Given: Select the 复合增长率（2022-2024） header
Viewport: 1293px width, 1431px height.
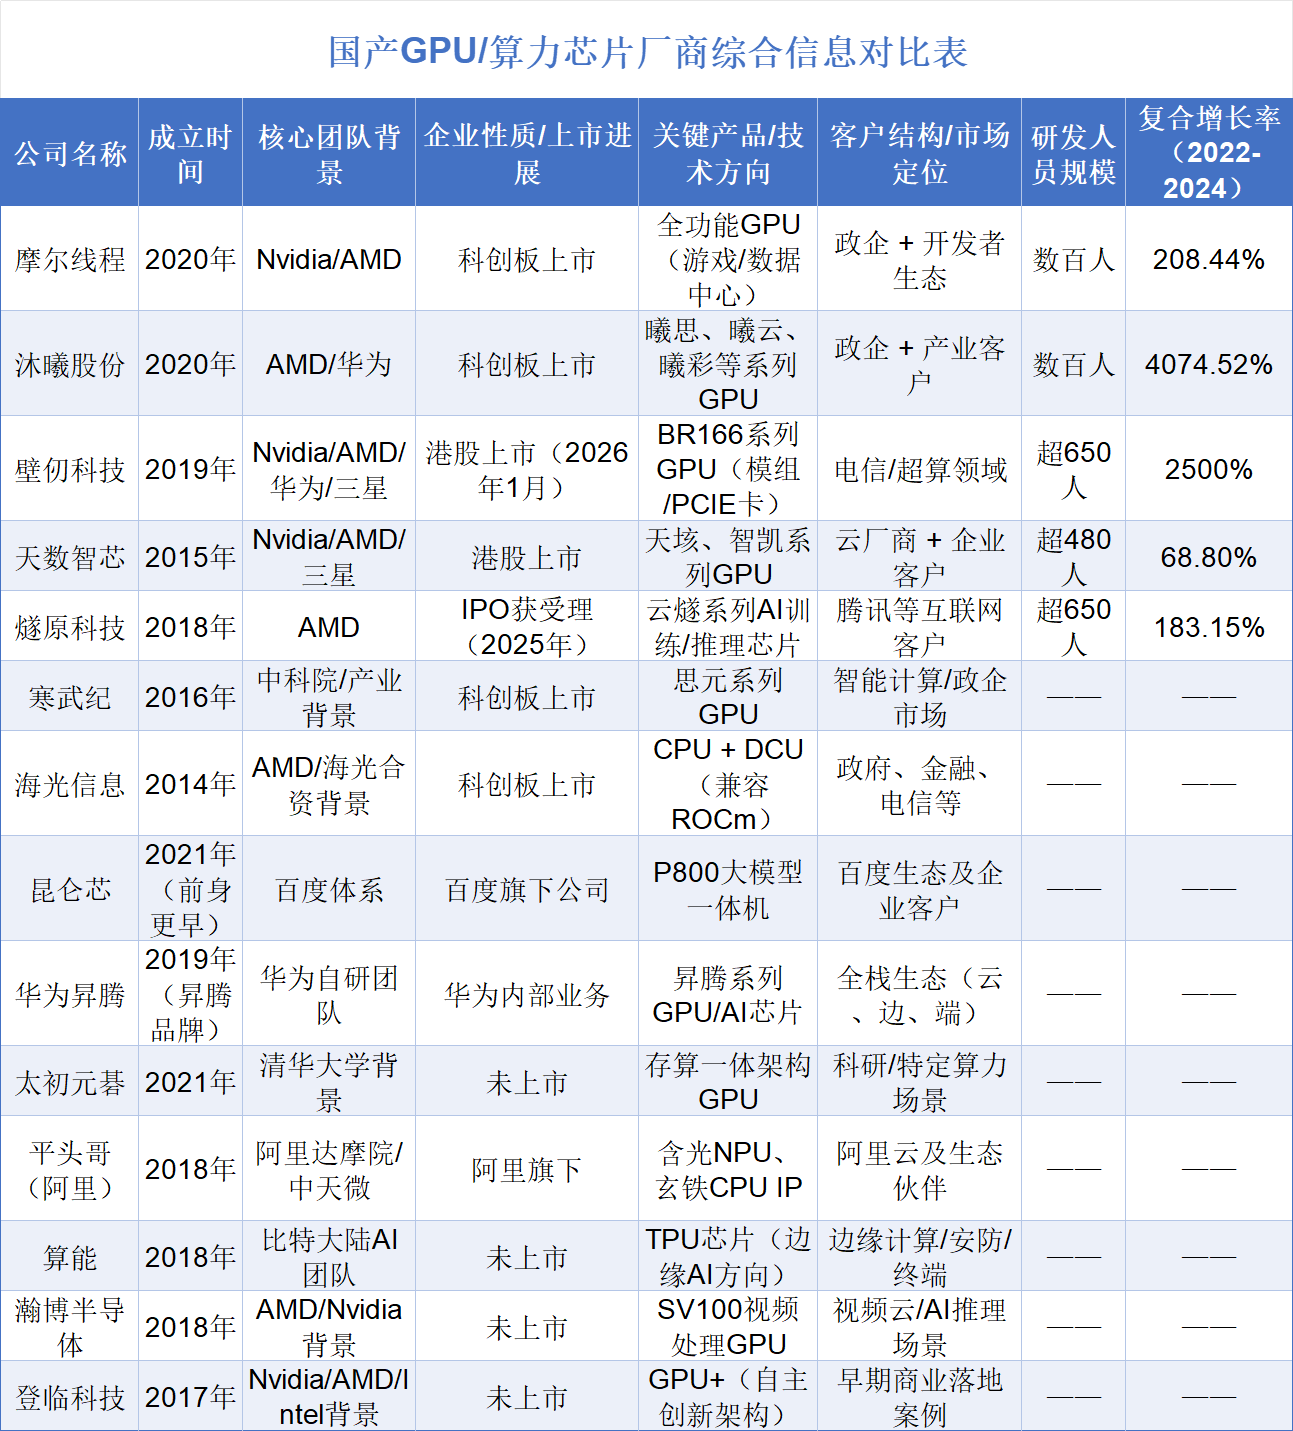Looking at the screenshot, I should [x=1209, y=153].
